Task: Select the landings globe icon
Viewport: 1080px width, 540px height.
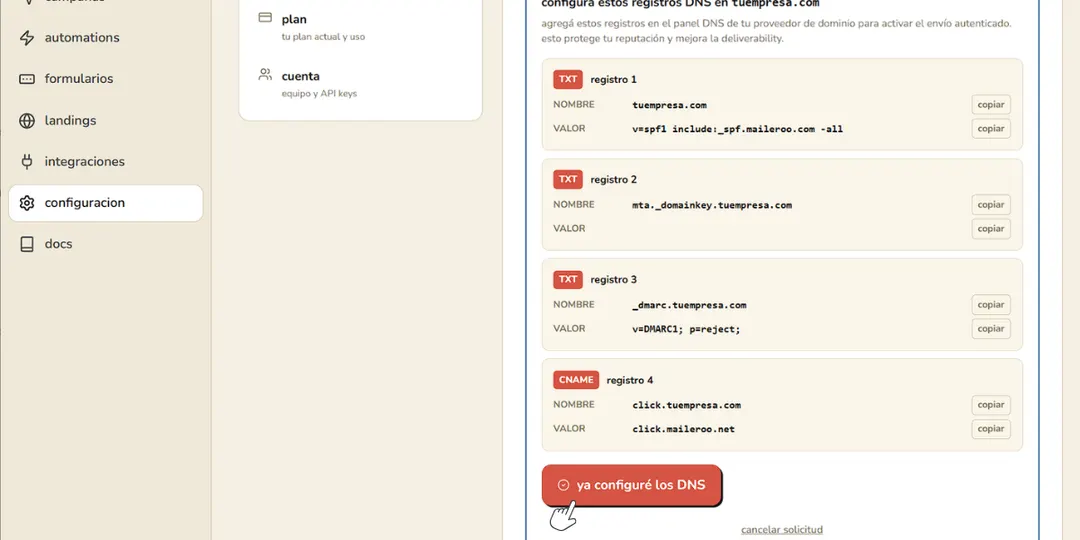Action: (x=27, y=121)
